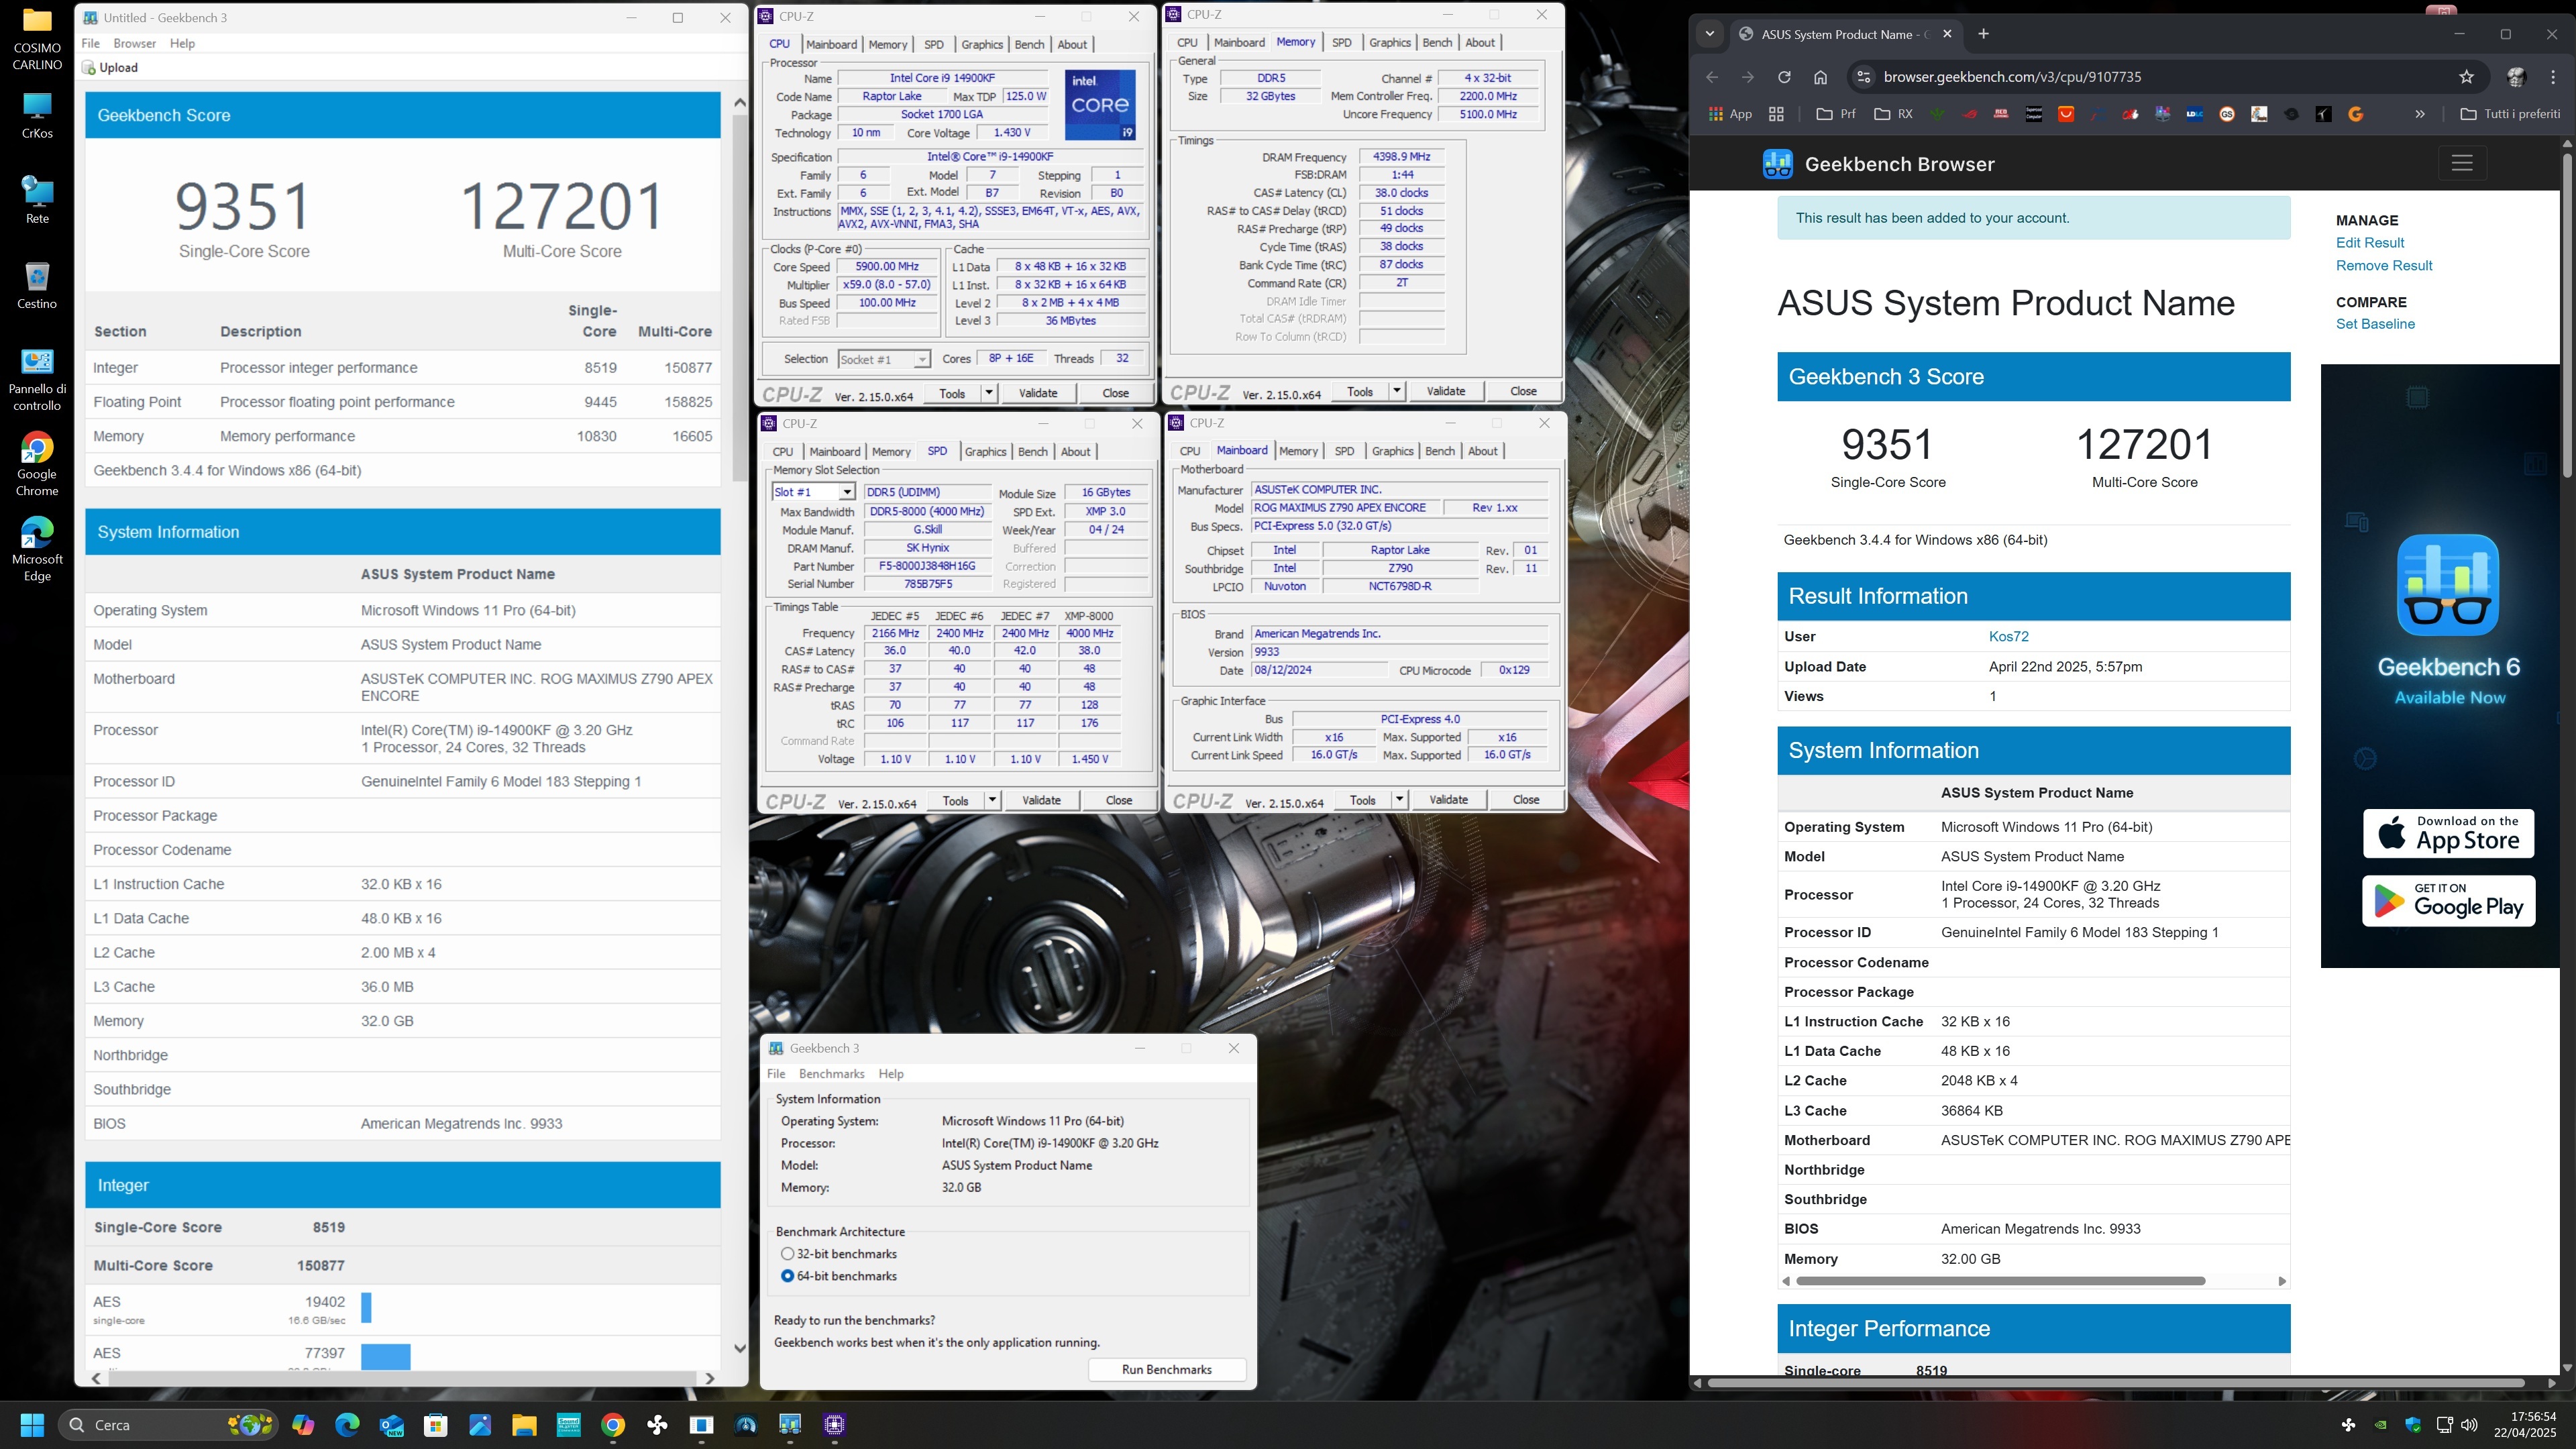Click the Chrome address bar URL
This screenshot has width=2576, height=1449.
(2012, 77)
